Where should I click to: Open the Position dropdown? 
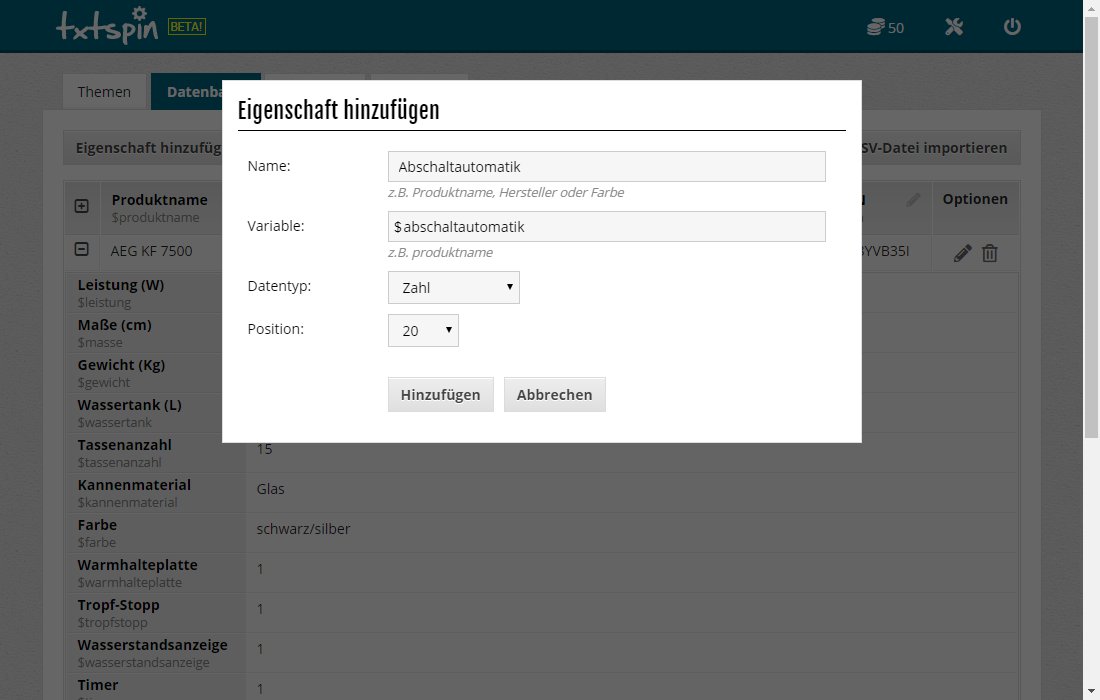click(x=423, y=331)
